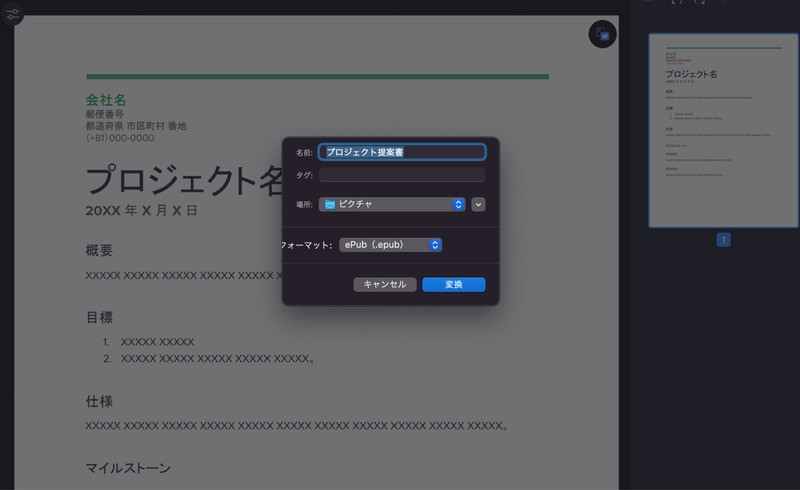Click the マイルストーン section heading
The height and width of the screenshot is (490, 800).
click(128, 468)
